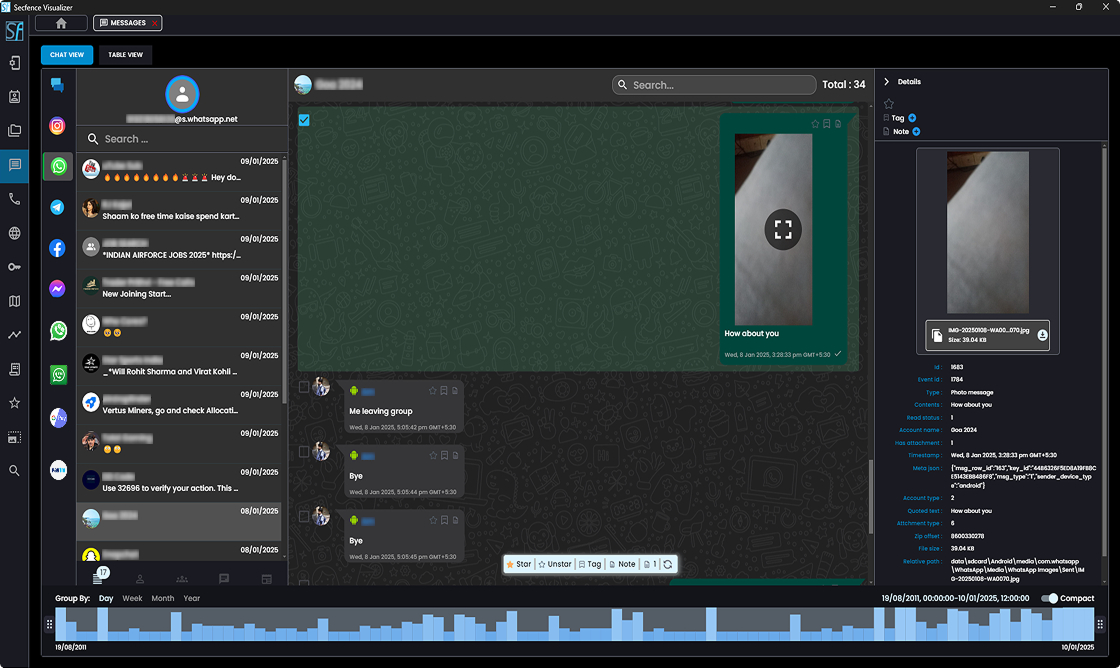Screen dimensions: 1120x668
Task: Open the web browsing globe icon
Action: coord(14,233)
